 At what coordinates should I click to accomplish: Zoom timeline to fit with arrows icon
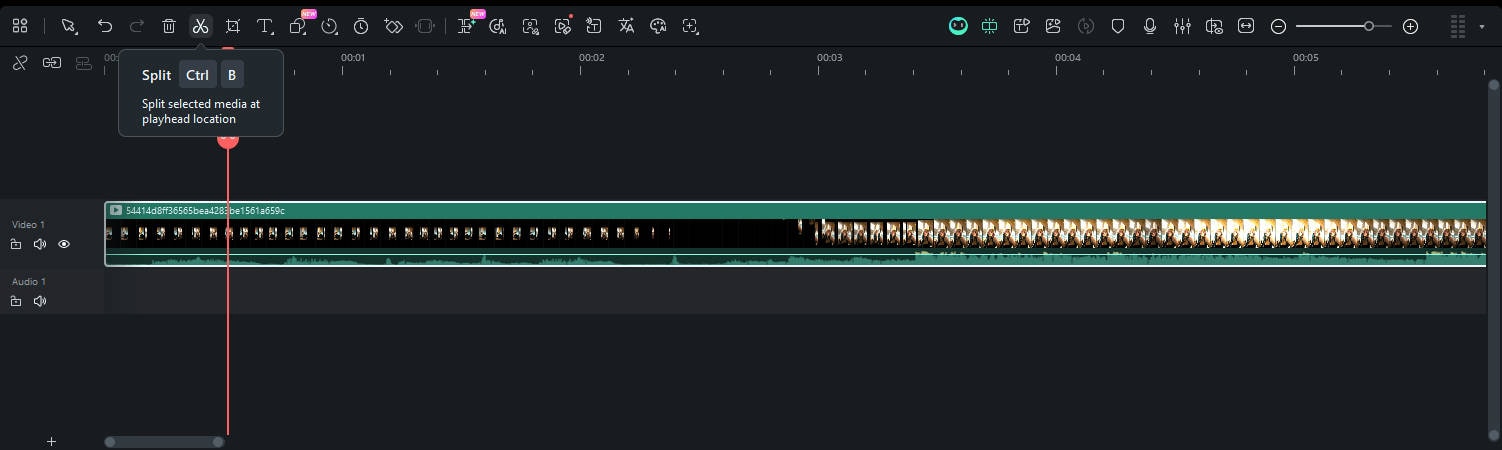pyautogui.click(x=1246, y=27)
